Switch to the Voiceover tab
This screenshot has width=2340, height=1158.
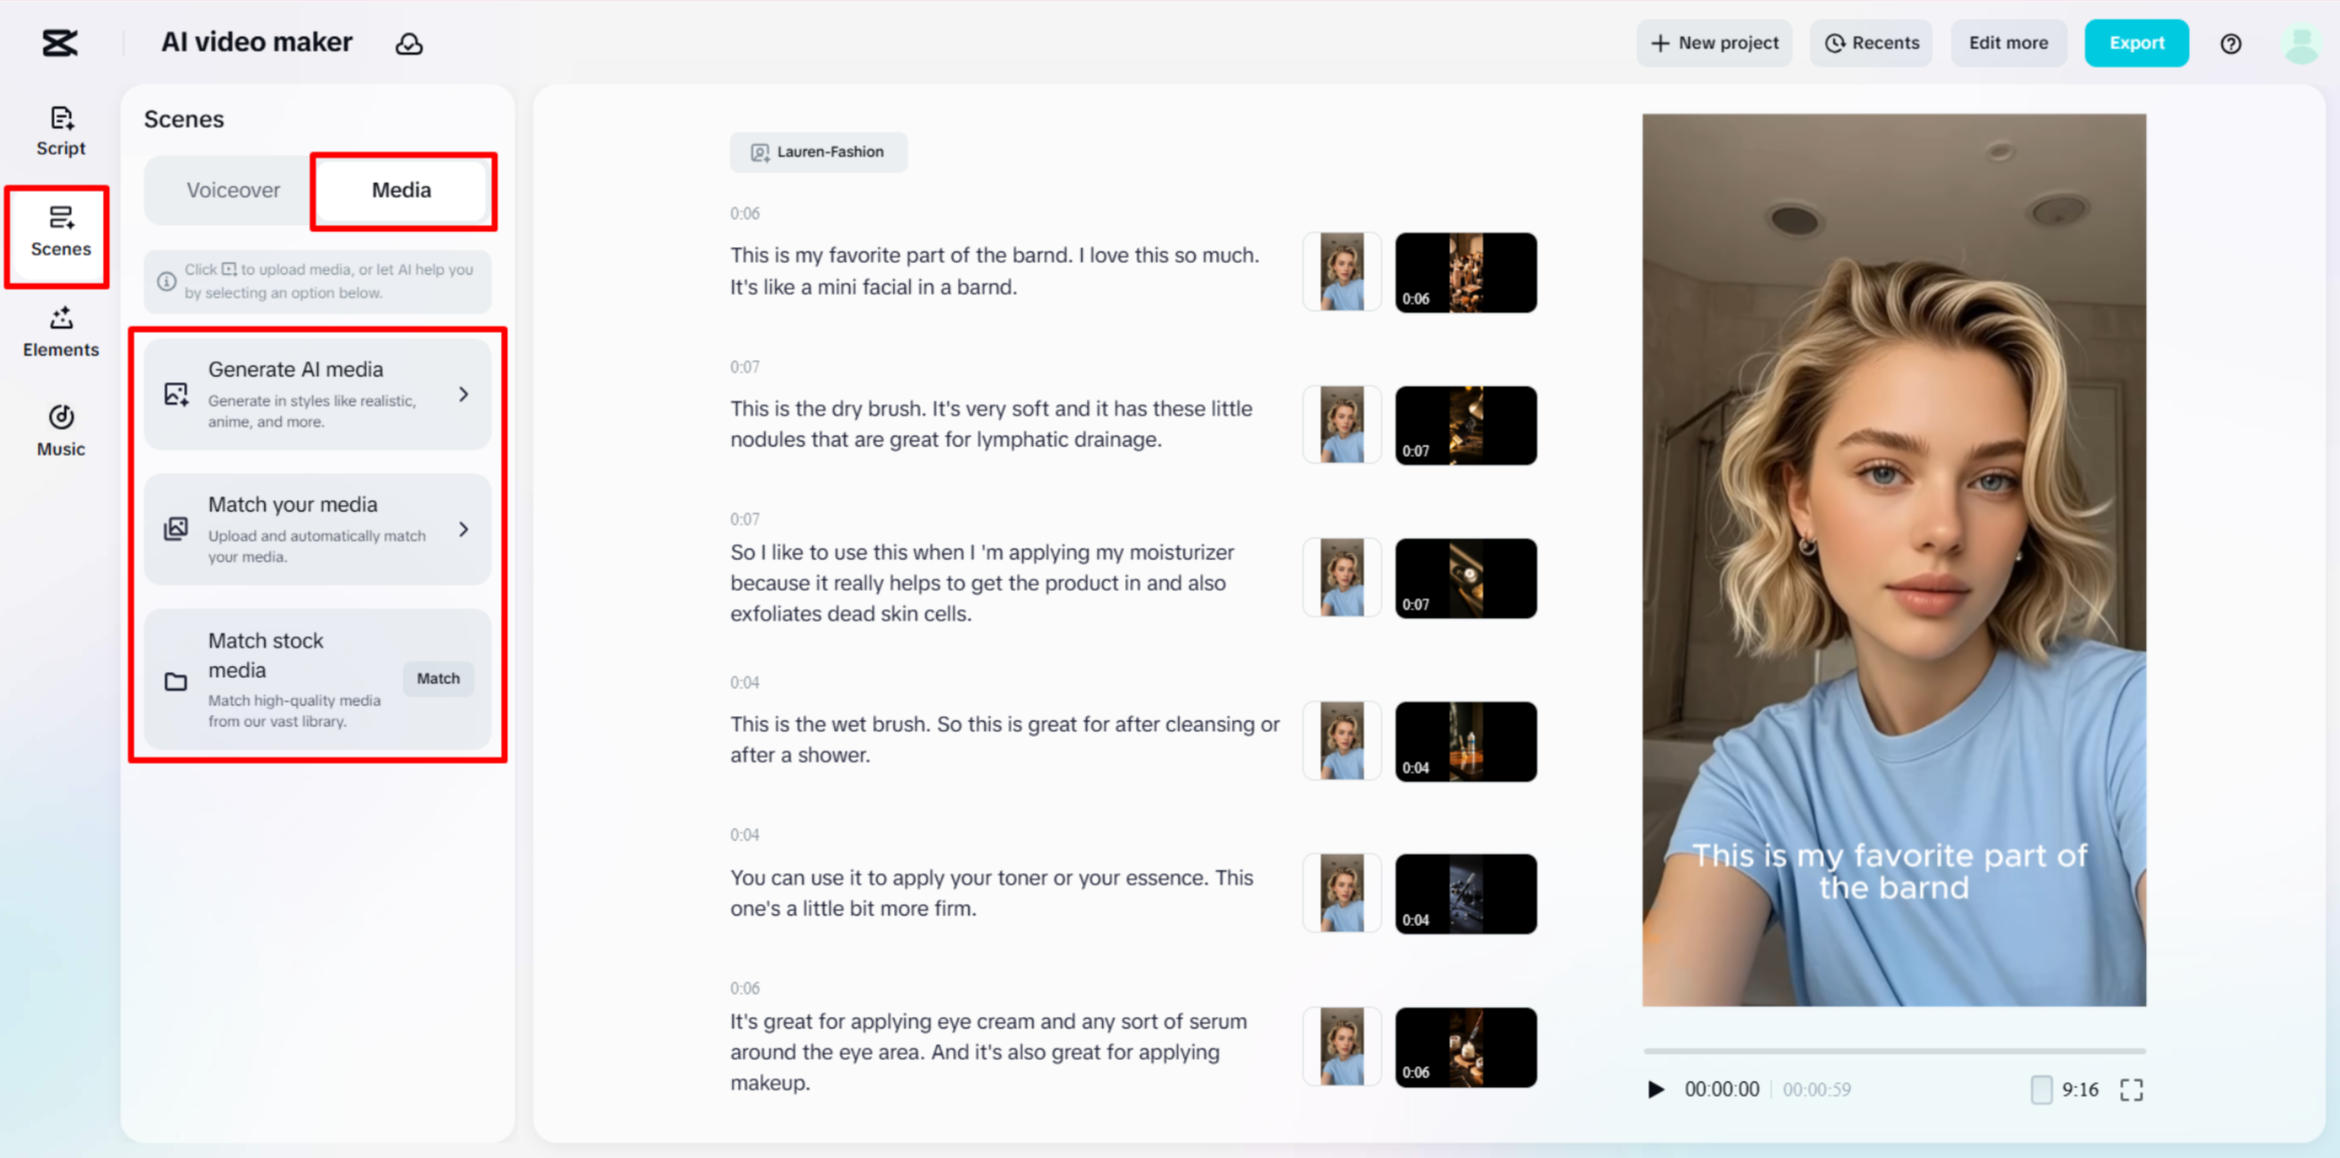(233, 190)
